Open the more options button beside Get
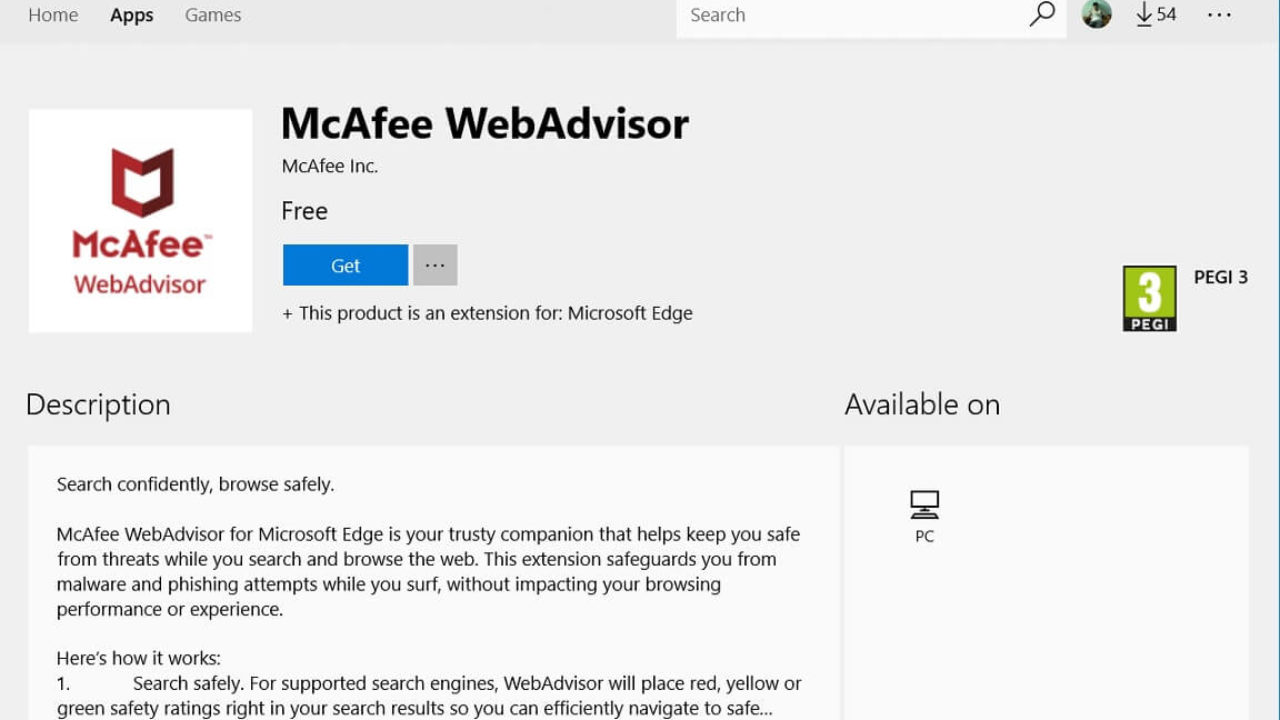The width and height of the screenshot is (1280, 720). [435, 265]
